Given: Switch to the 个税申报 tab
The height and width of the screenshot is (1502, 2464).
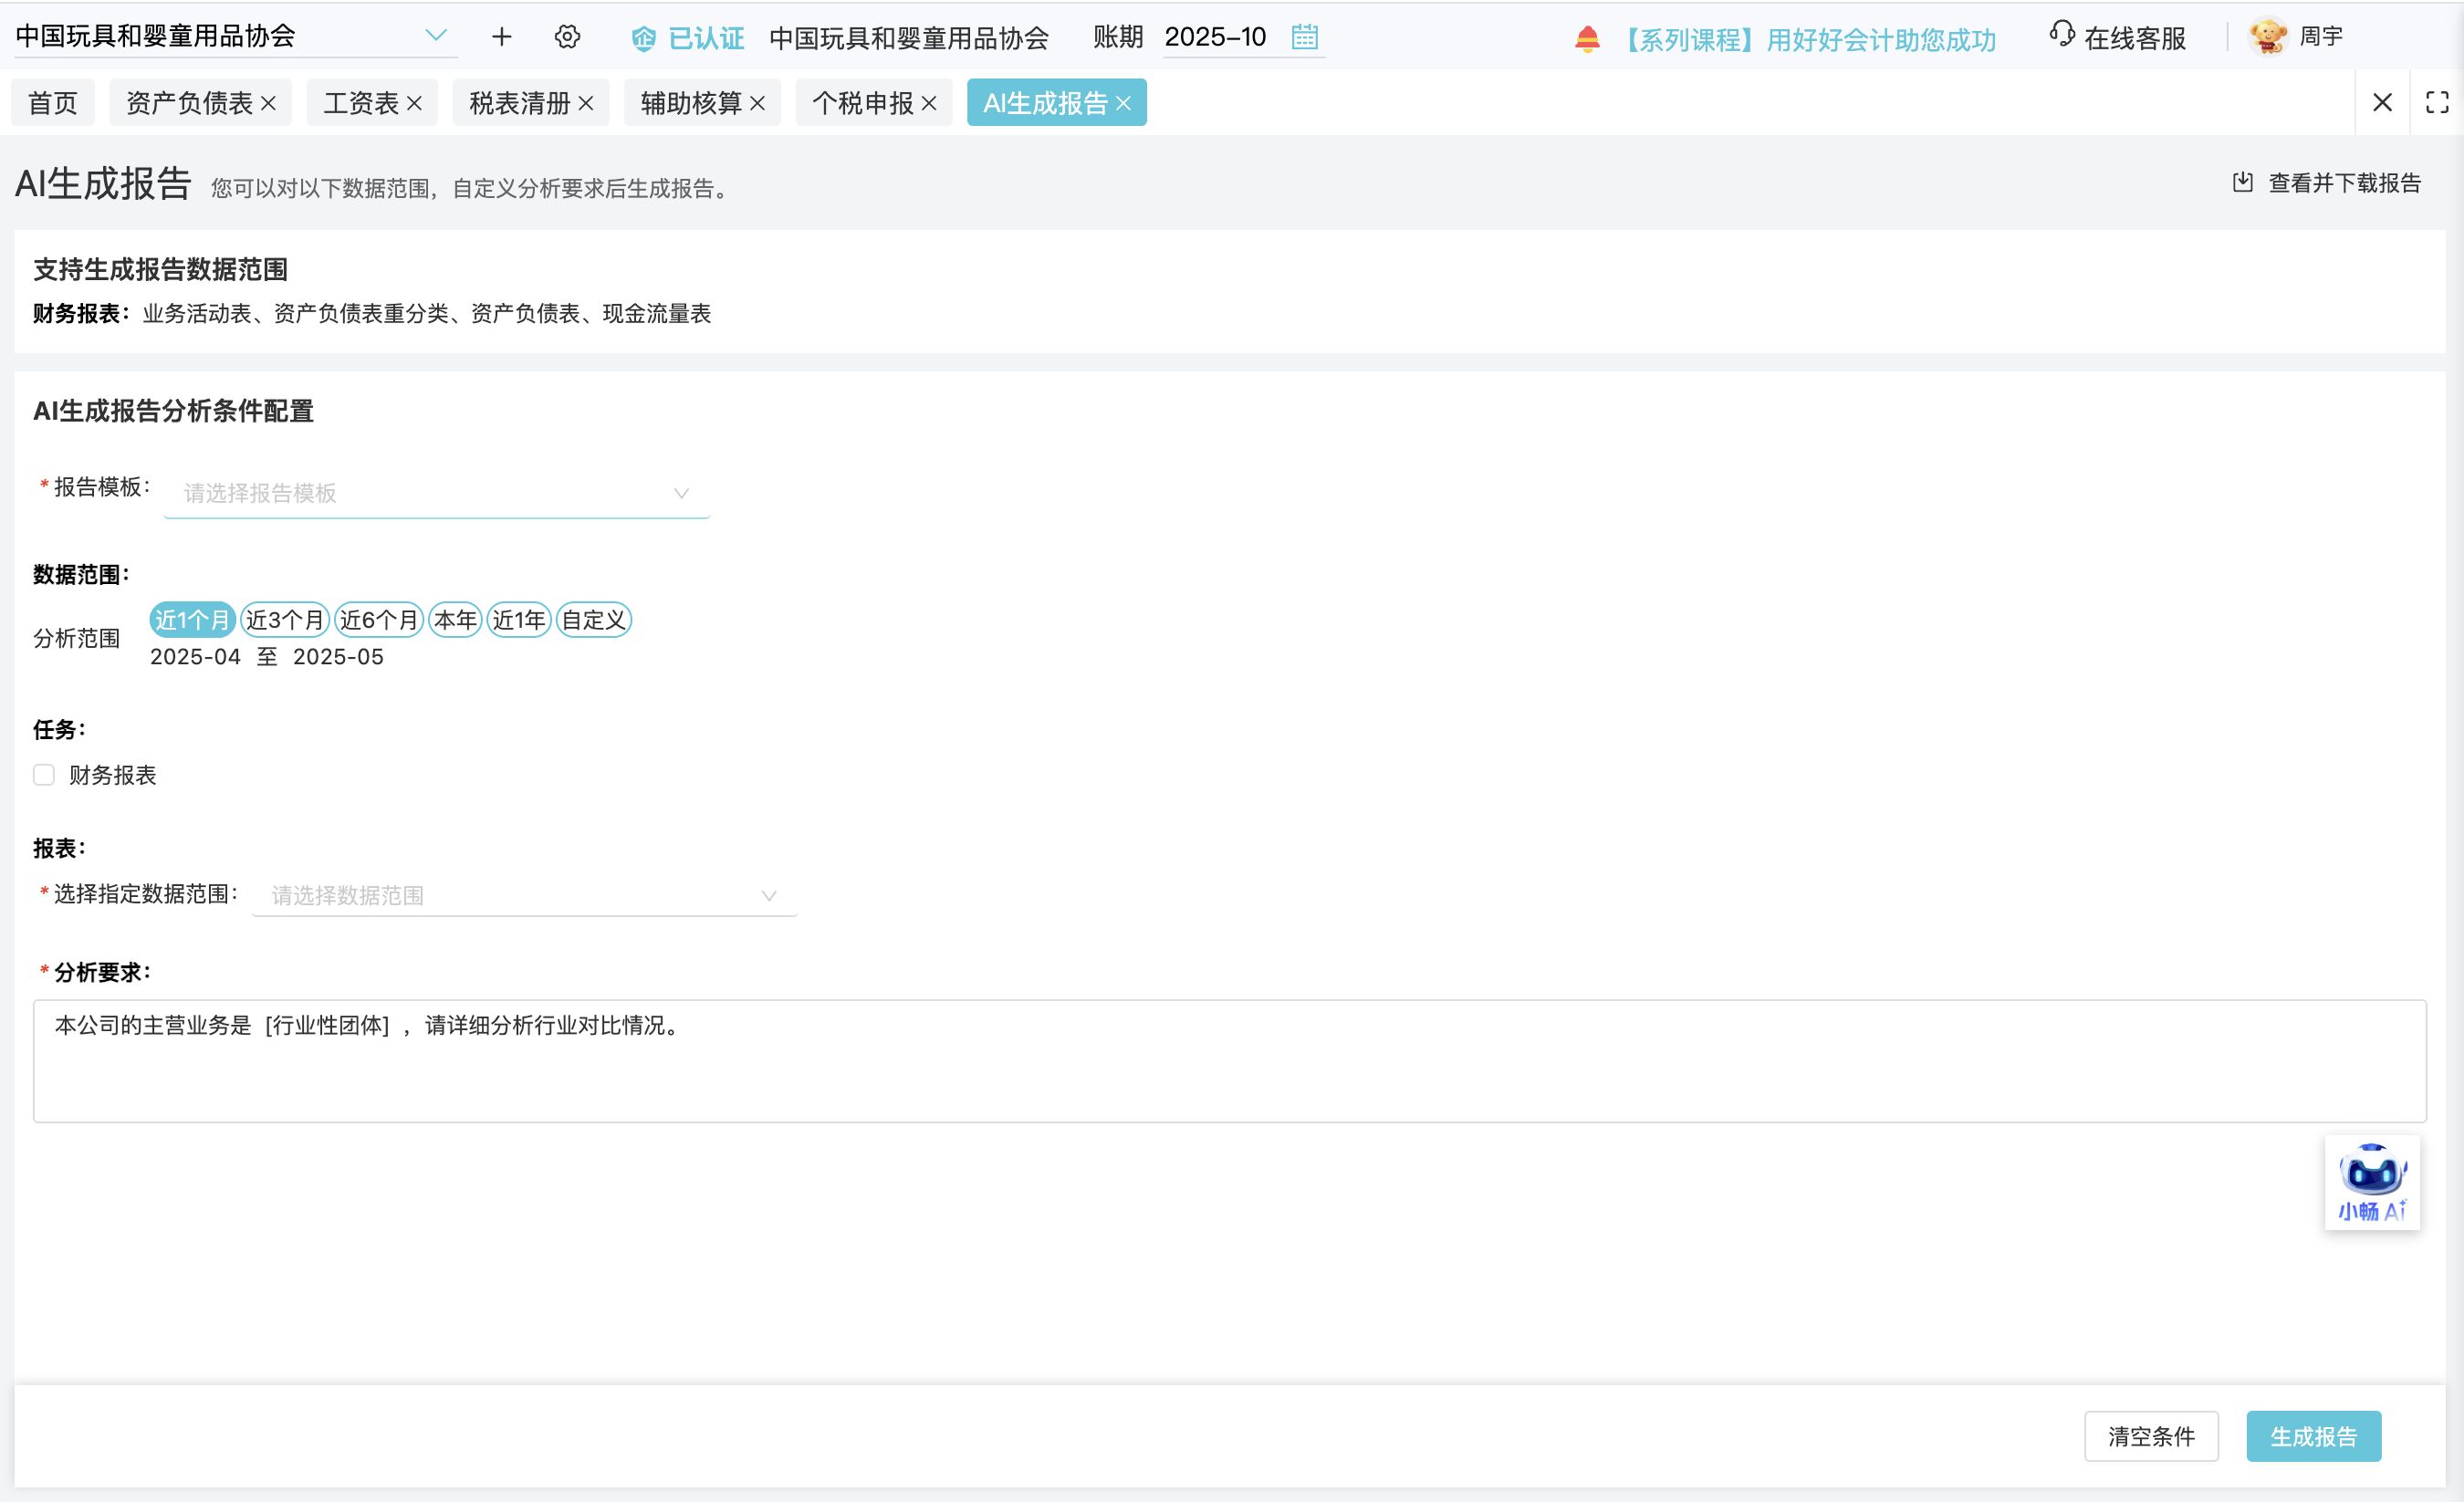Looking at the screenshot, I should 862,103.
